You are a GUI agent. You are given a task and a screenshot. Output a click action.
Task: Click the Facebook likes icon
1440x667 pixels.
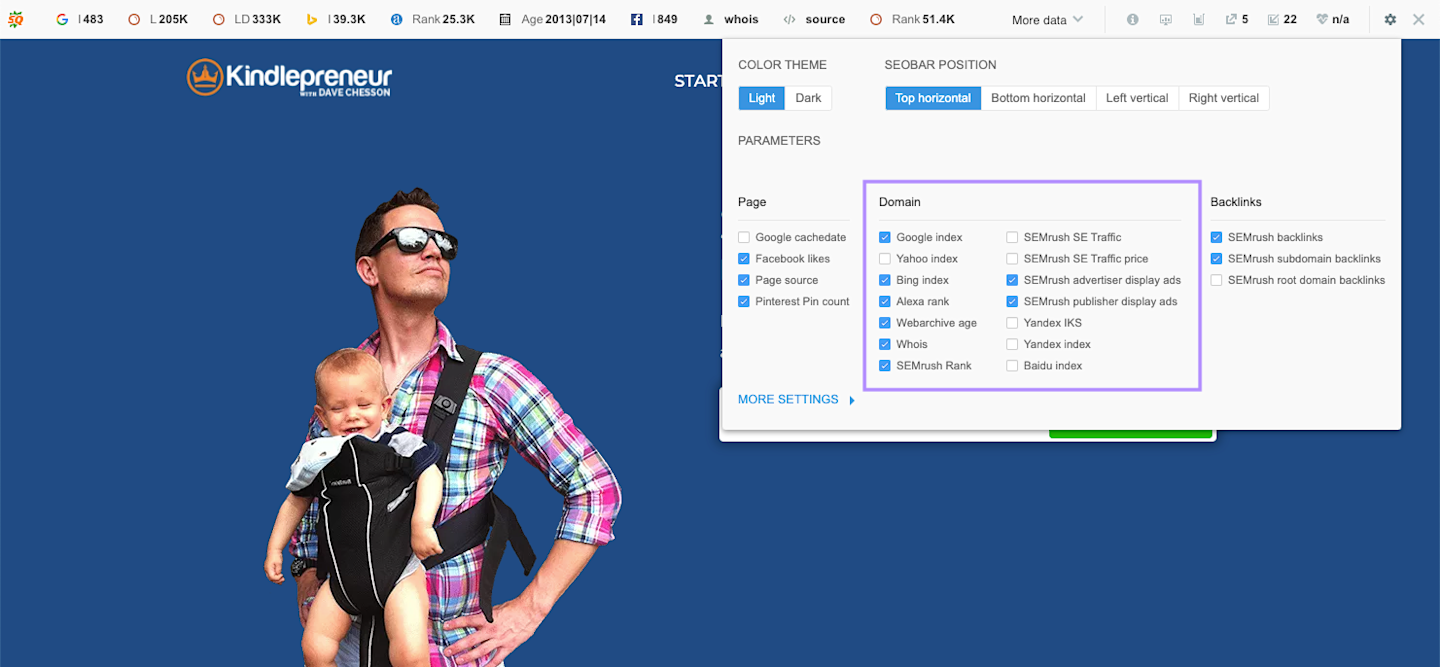(x=637, y=19)
